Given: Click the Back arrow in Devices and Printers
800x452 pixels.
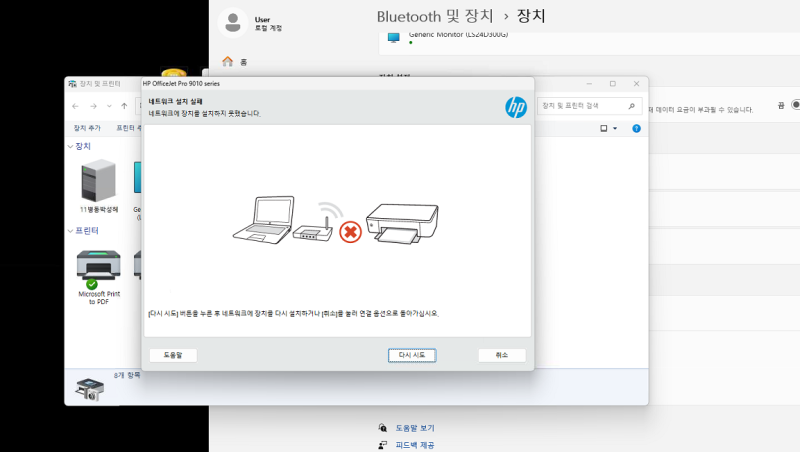Looking at the screenshot, I should (76, 106).
